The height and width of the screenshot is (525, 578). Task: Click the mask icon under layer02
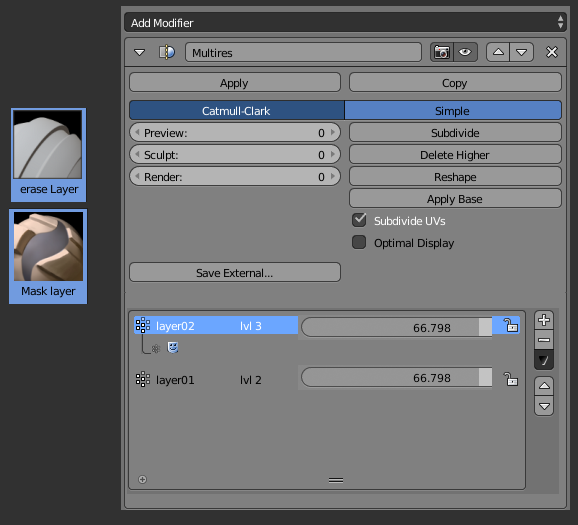(x=173, y=347)
